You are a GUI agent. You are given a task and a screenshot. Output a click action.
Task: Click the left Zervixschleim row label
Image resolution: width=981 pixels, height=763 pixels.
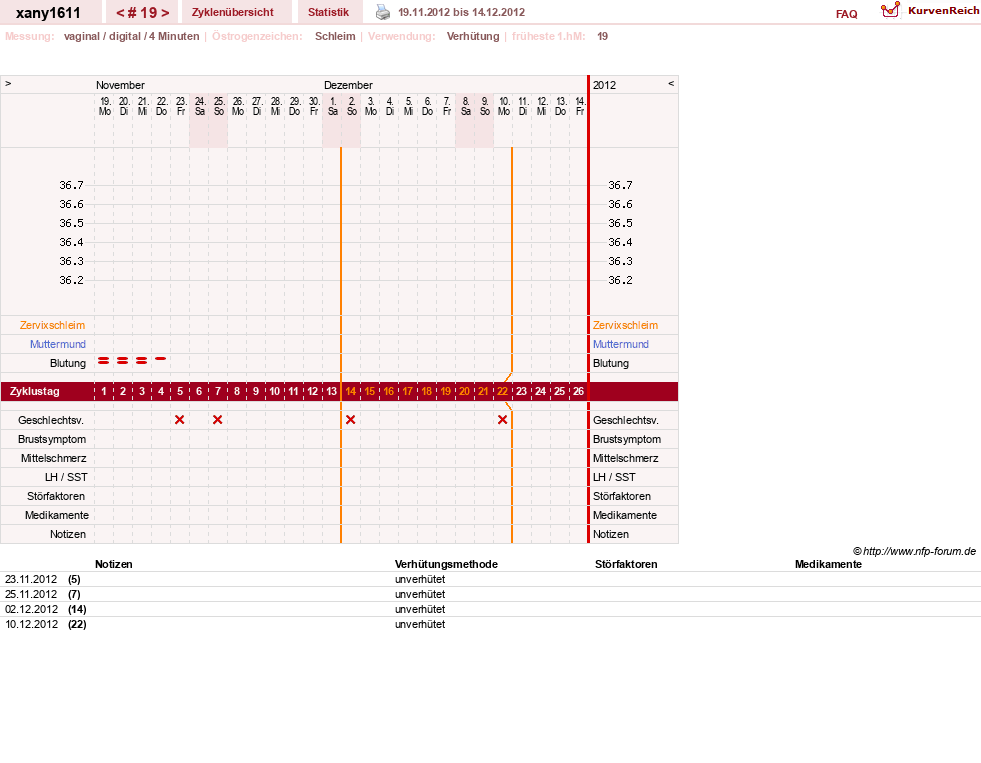53,325
